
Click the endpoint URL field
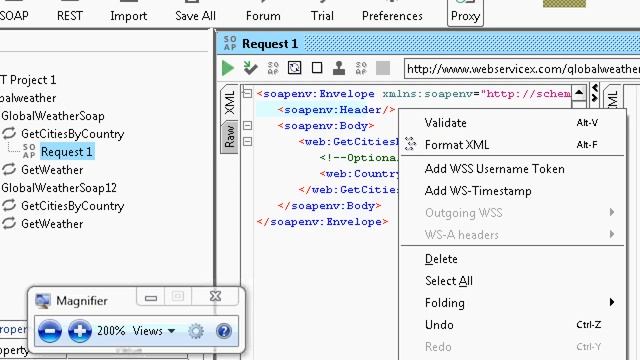[522, 69]
